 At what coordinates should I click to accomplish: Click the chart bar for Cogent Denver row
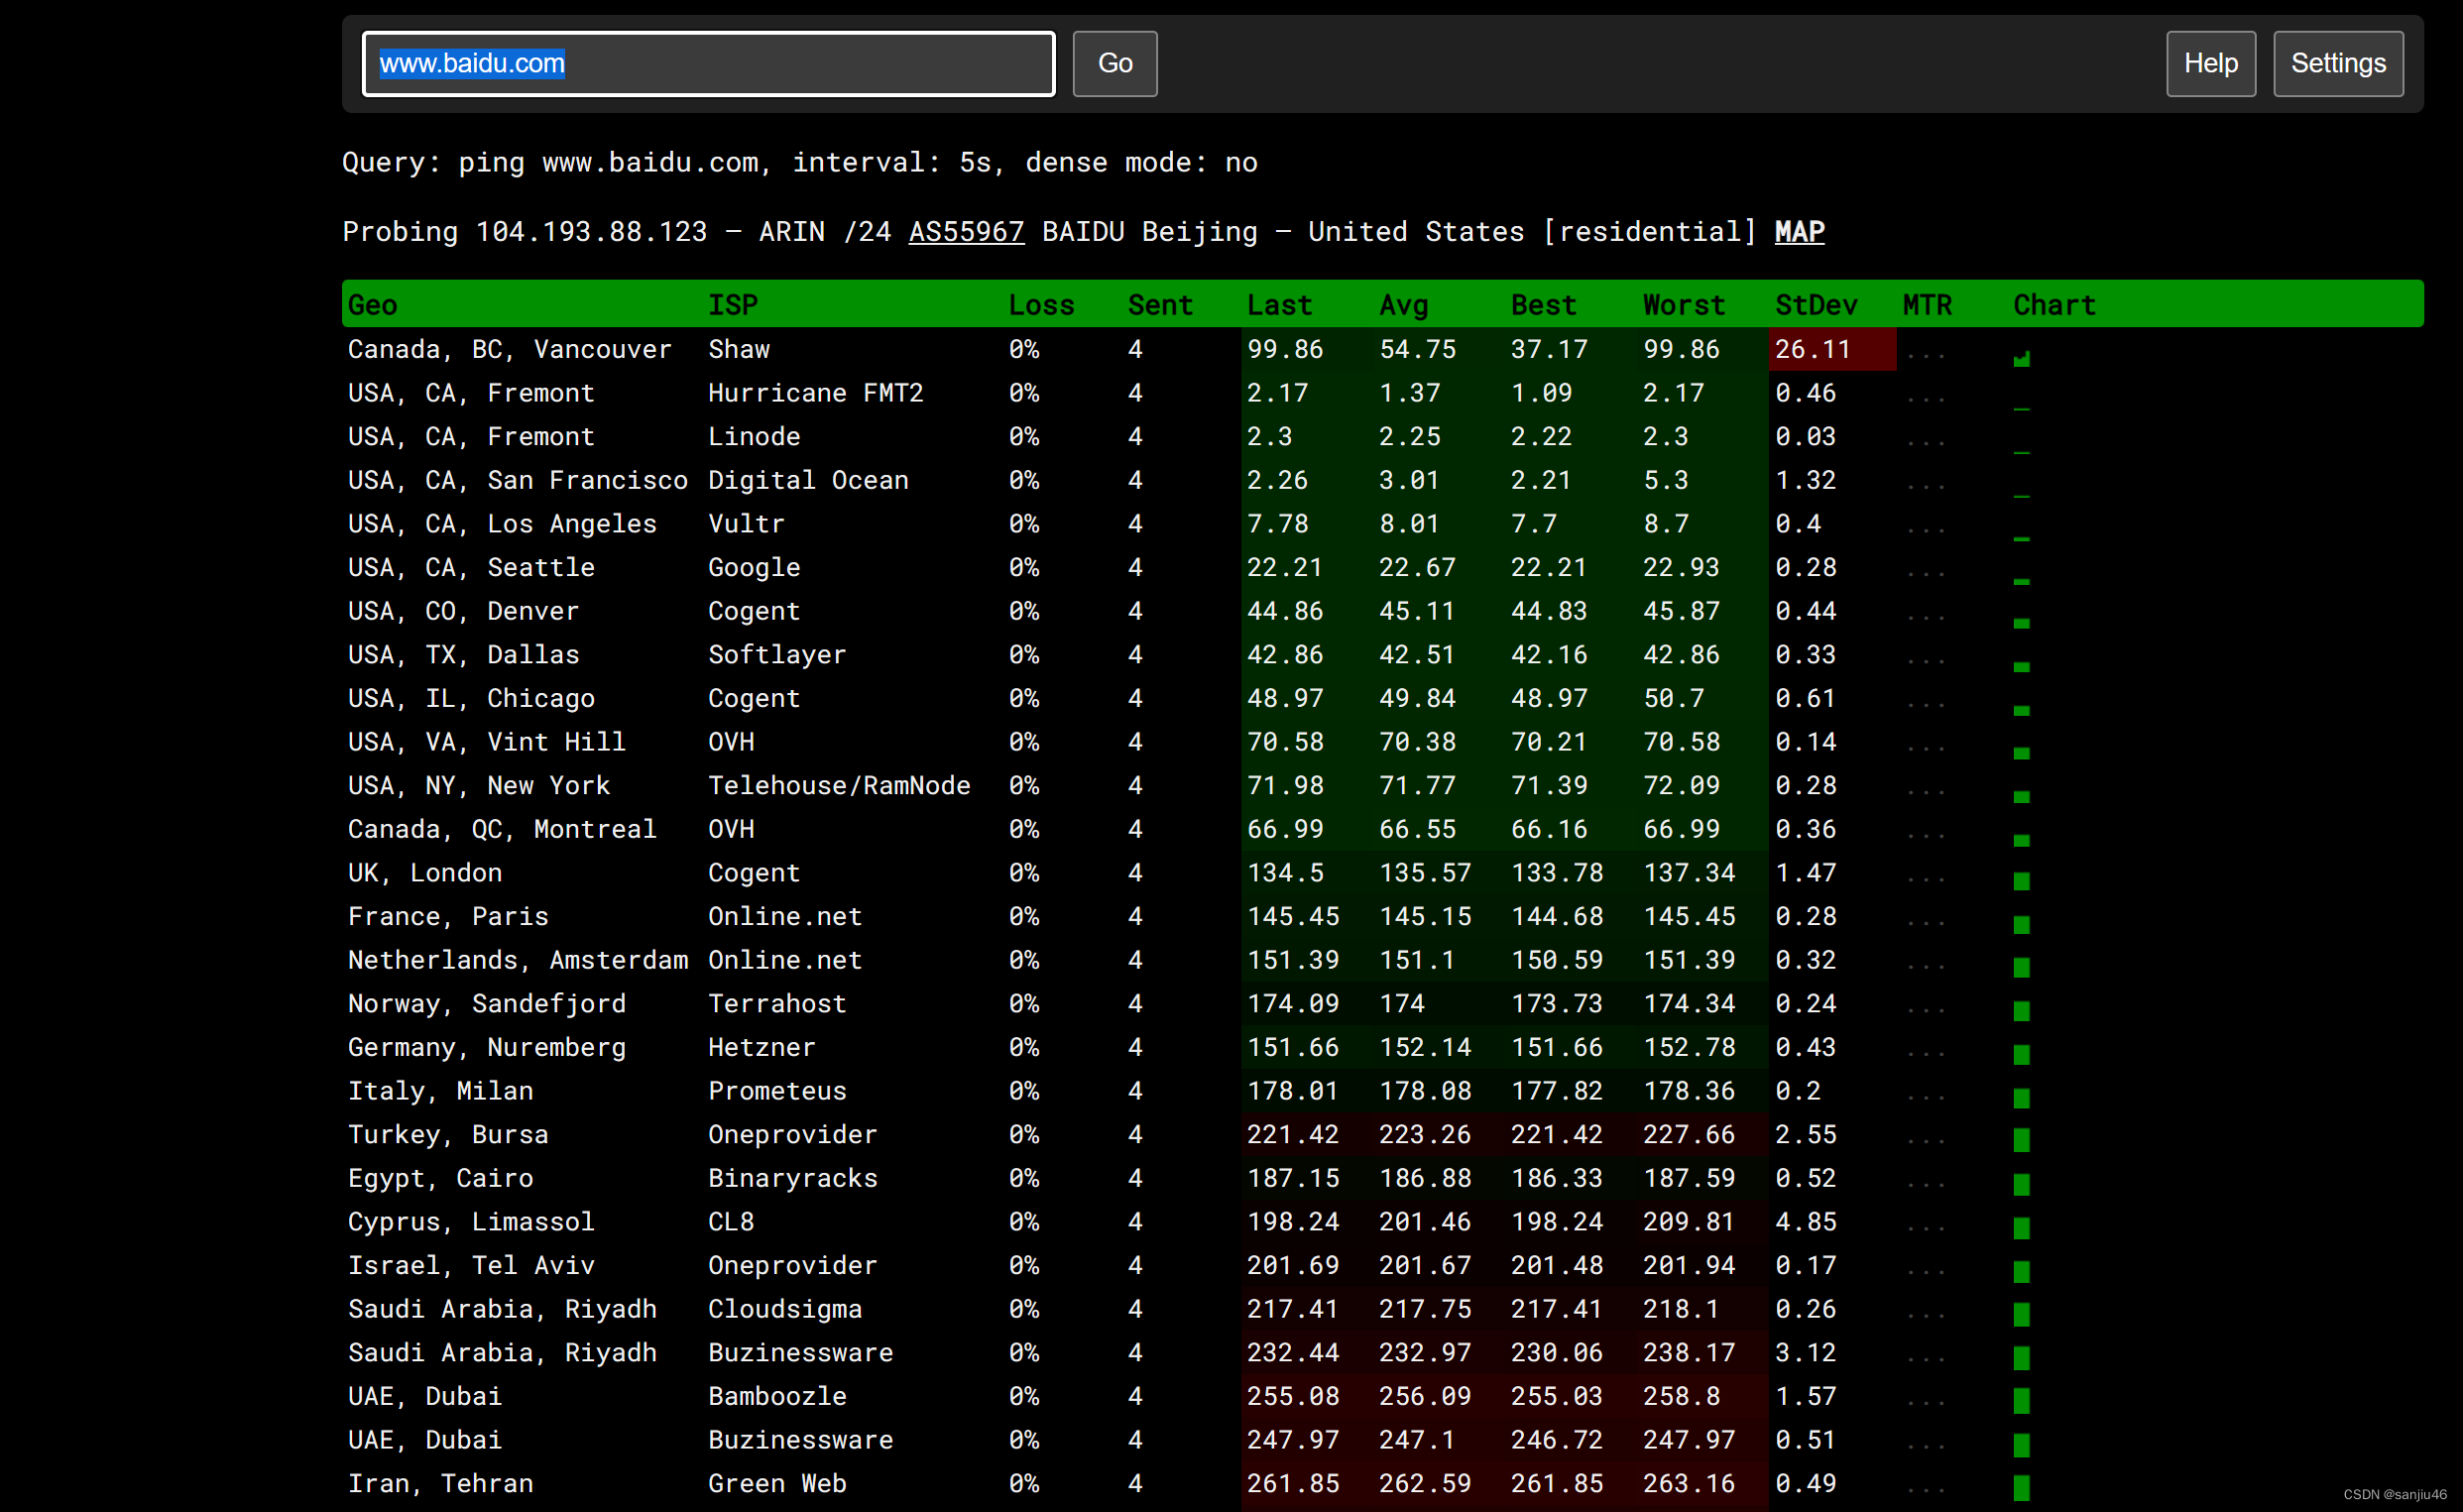2021,624
